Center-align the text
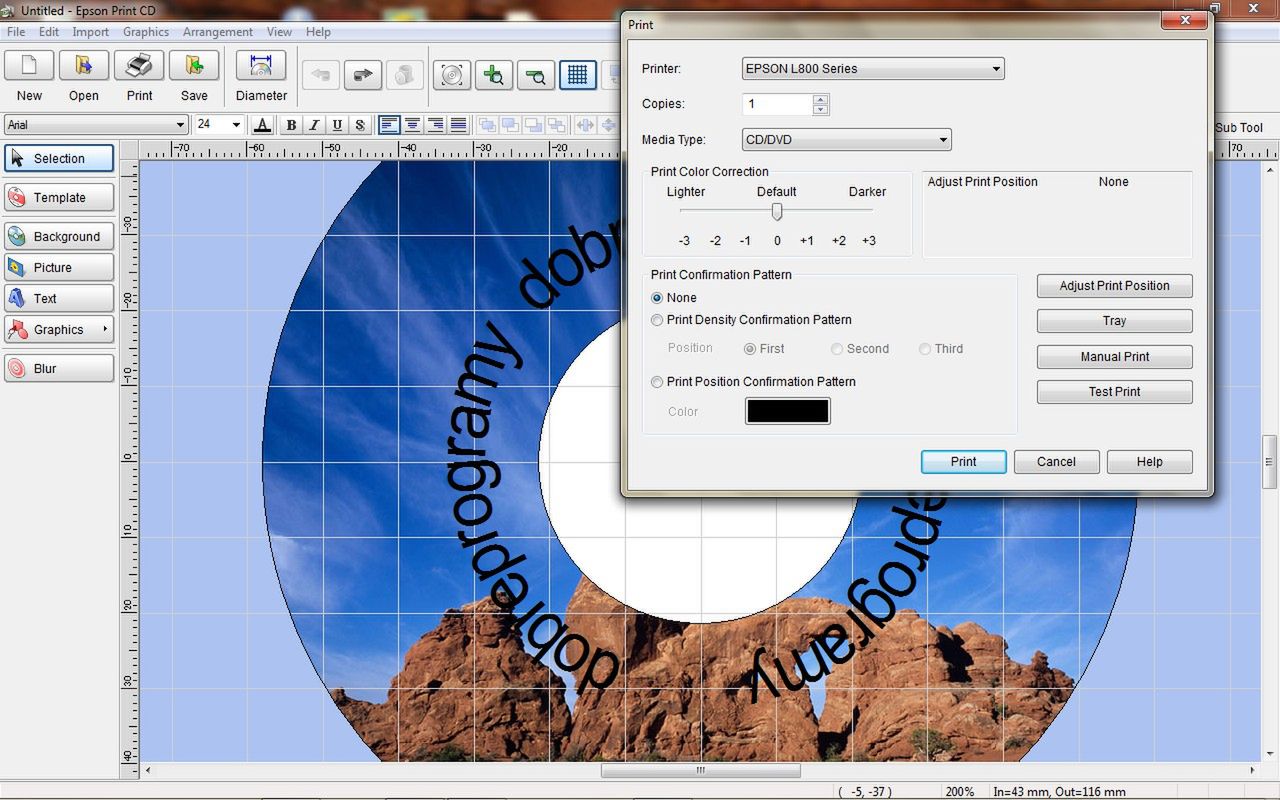Screen dimensions: 1280x800 click(412, 125)
